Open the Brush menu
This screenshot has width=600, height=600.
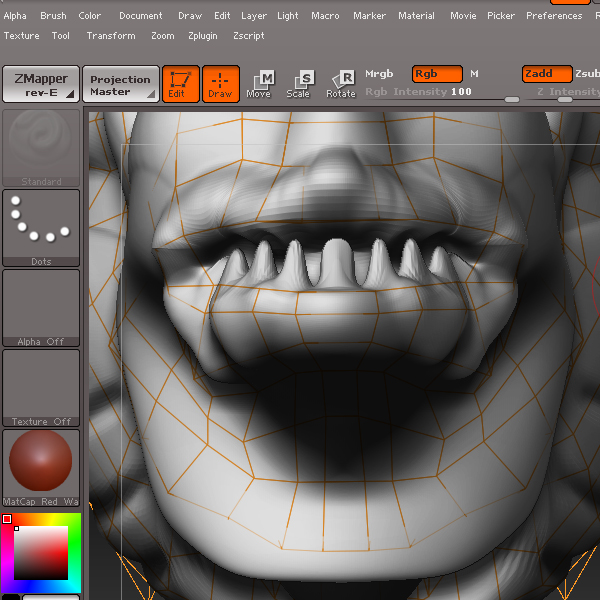coord(53,16)
